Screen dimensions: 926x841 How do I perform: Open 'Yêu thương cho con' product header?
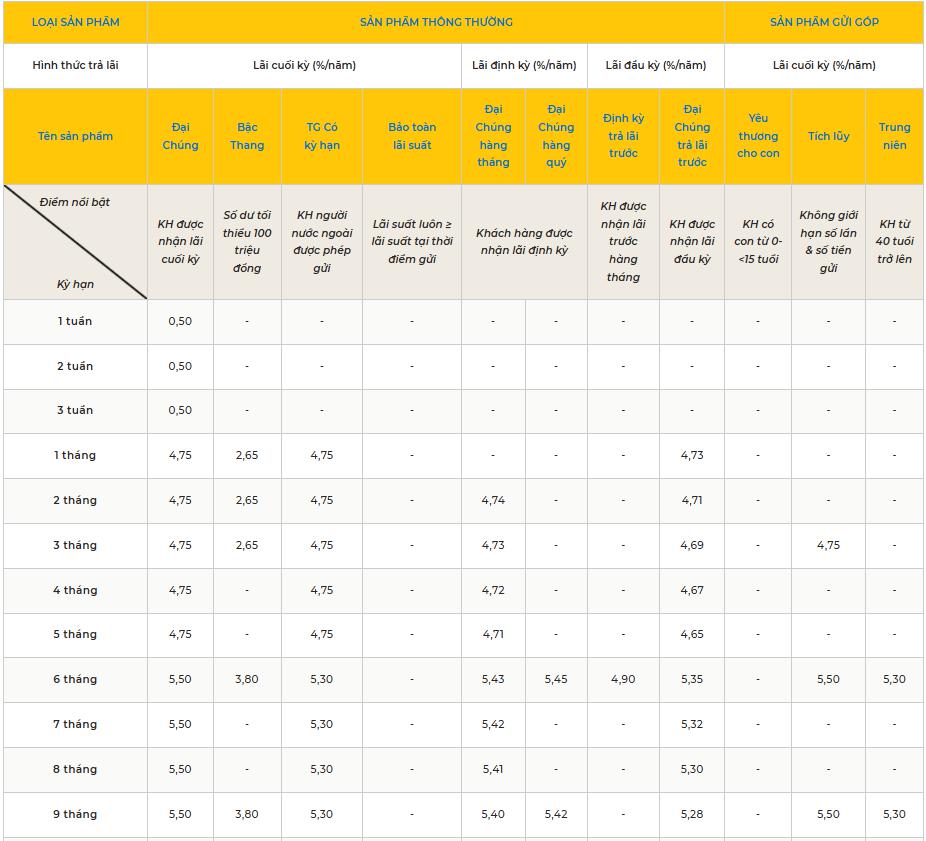coord(758,136)
